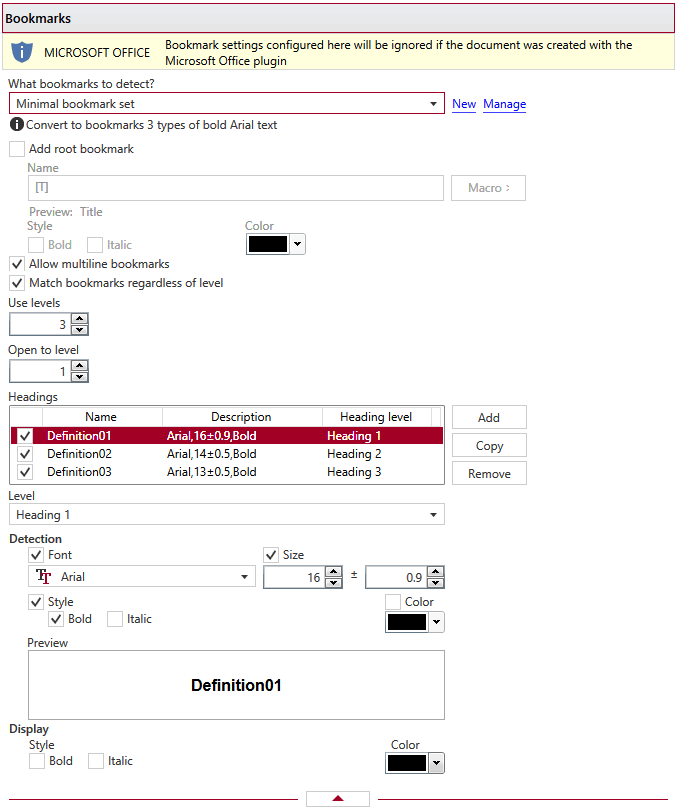Check Bold under Display Style
Image resolution: width=677 pixels, height=809 pixels.
[x=37, y=761]
